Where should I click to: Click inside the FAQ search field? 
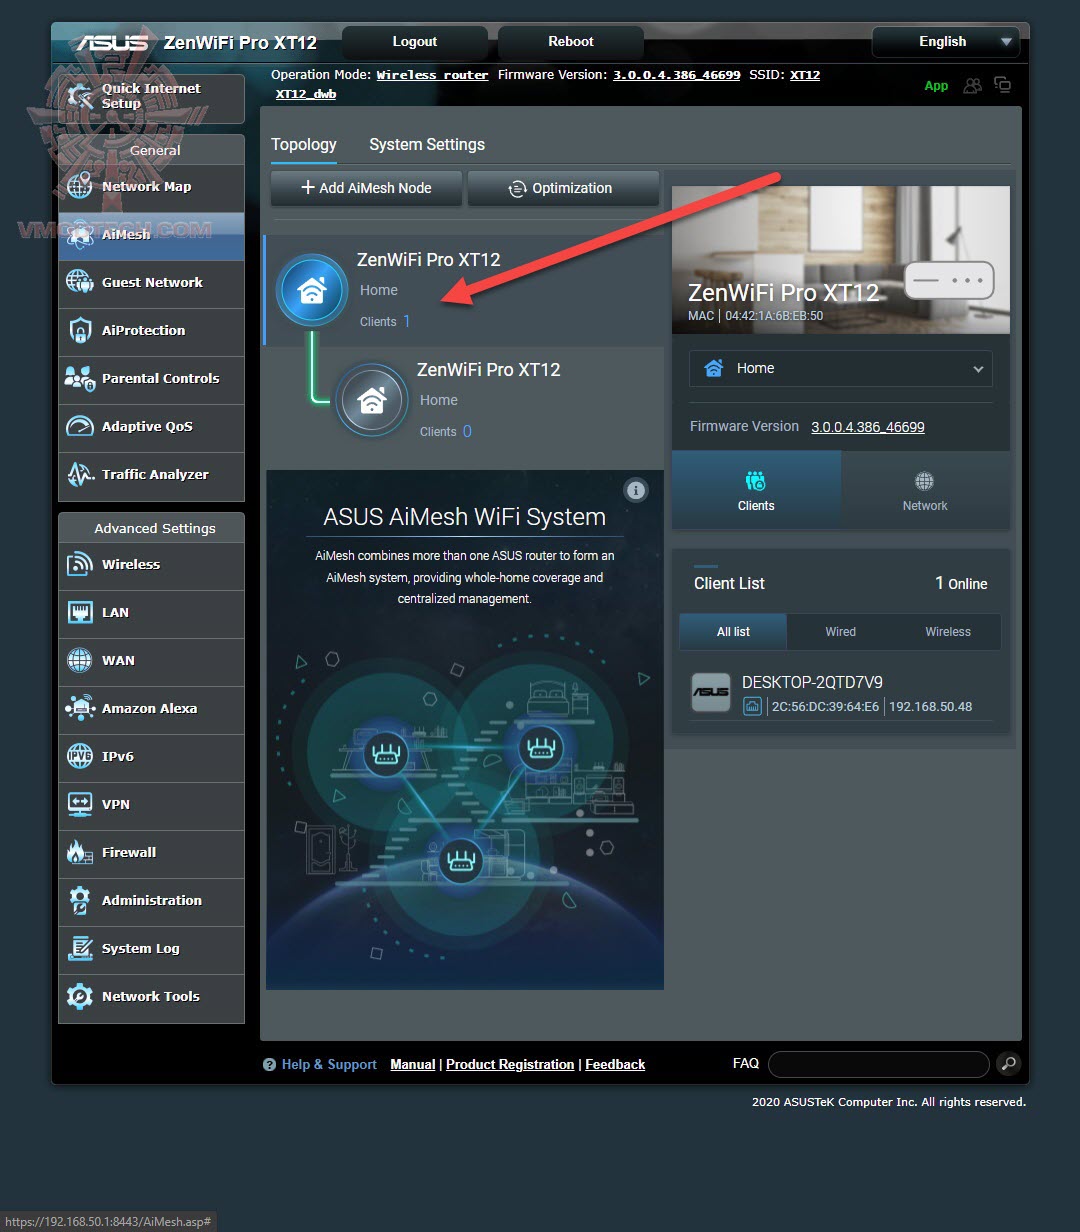(x=878, y=1064)
